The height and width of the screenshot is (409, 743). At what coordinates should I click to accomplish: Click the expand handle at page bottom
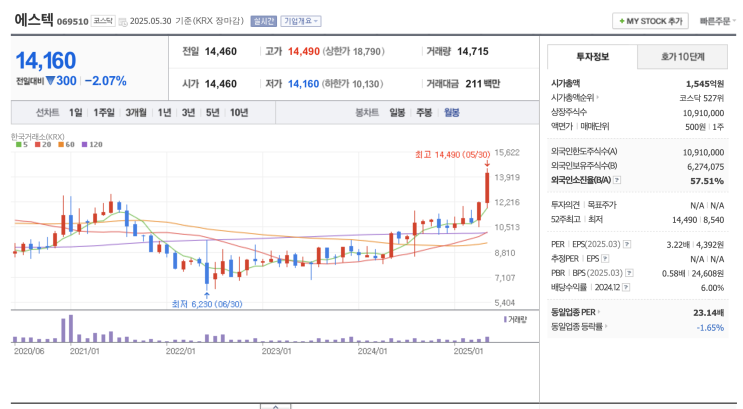click(x=275, y=406)
